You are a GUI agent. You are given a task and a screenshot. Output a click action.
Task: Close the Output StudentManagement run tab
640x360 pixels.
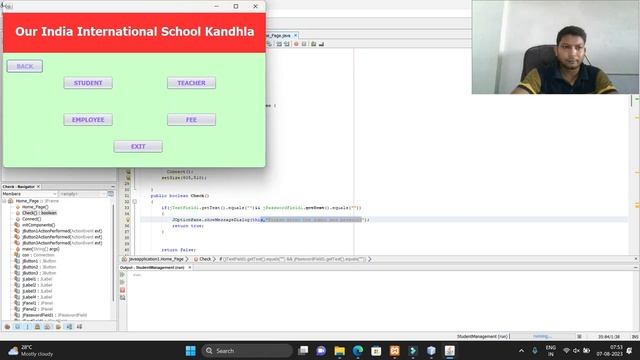tap(189, 267)
